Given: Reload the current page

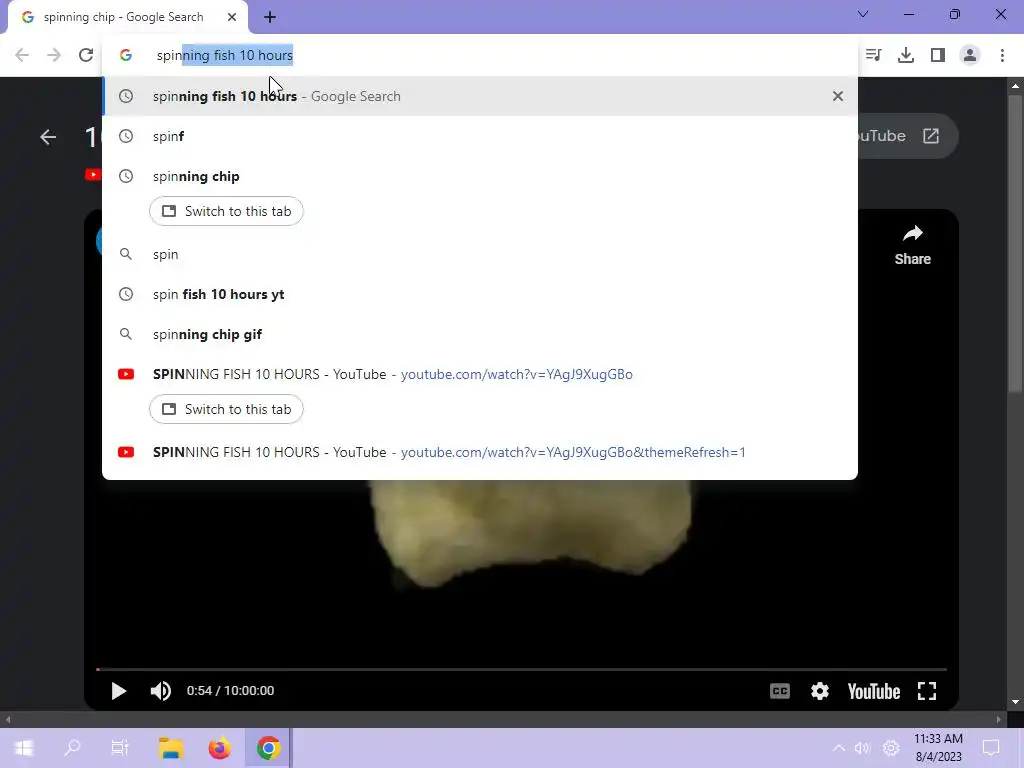Looking at the screenshot, I should click(86, 55).
